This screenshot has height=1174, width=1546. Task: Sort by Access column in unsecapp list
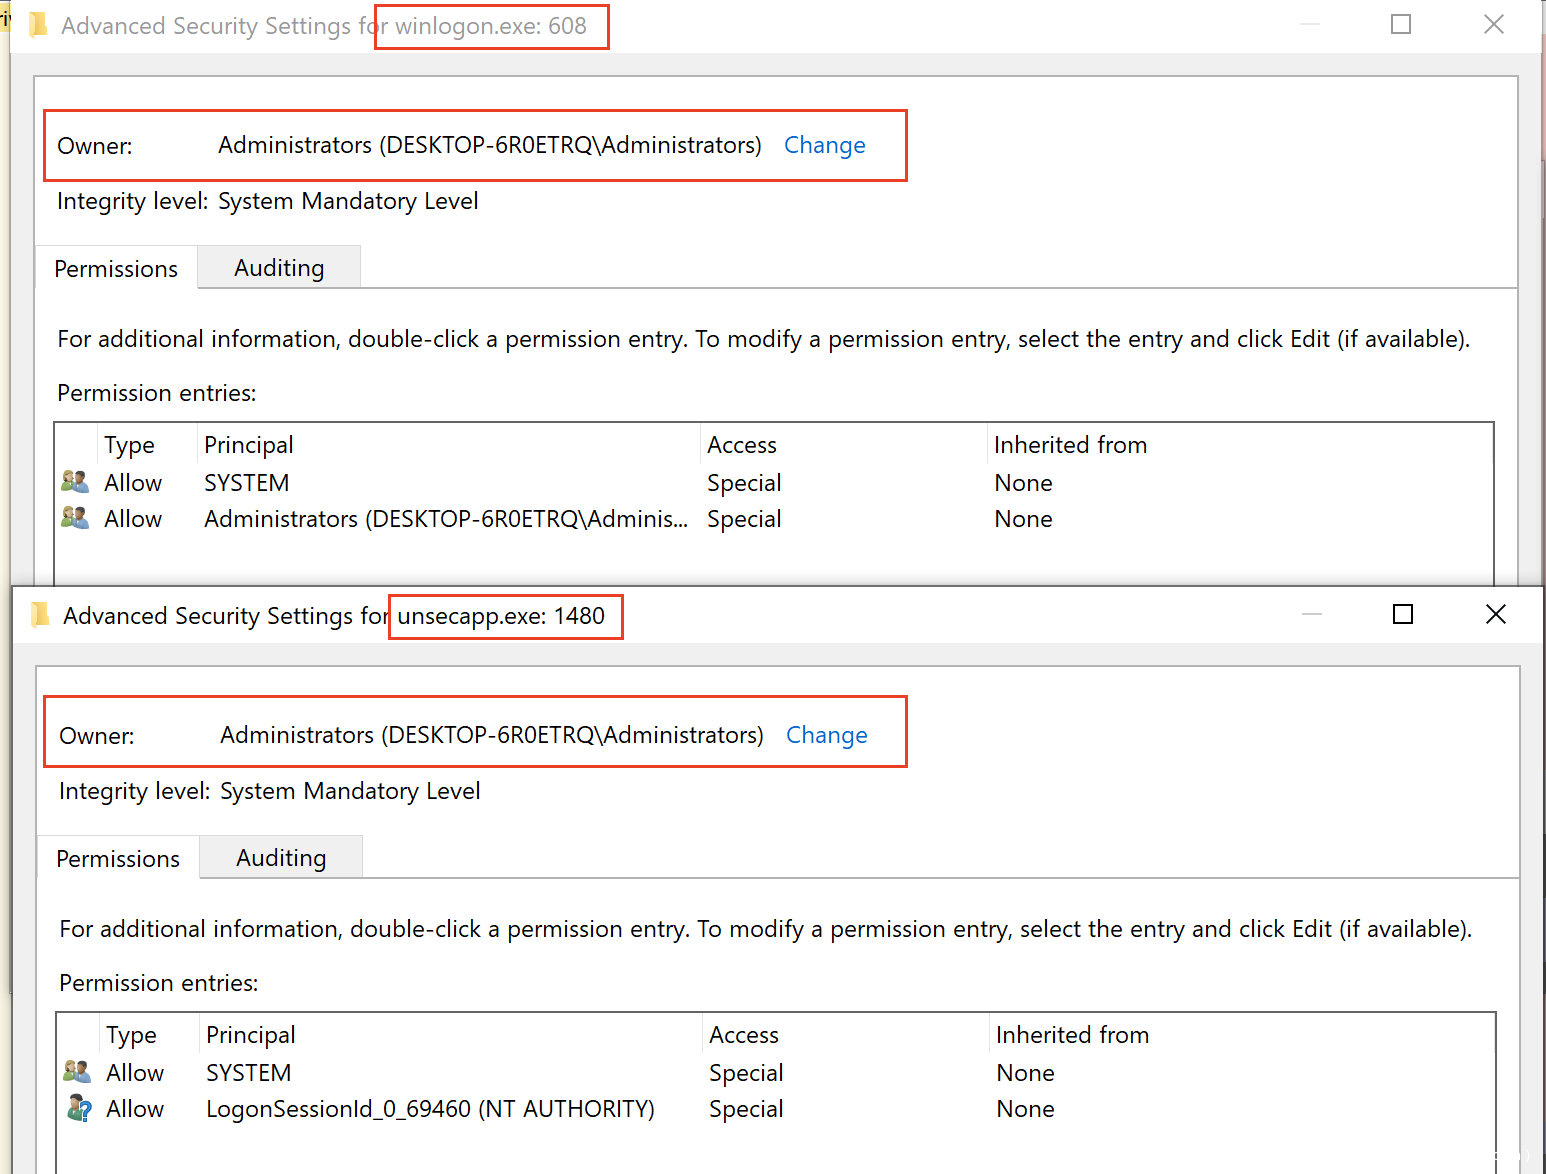point(744,1035)
